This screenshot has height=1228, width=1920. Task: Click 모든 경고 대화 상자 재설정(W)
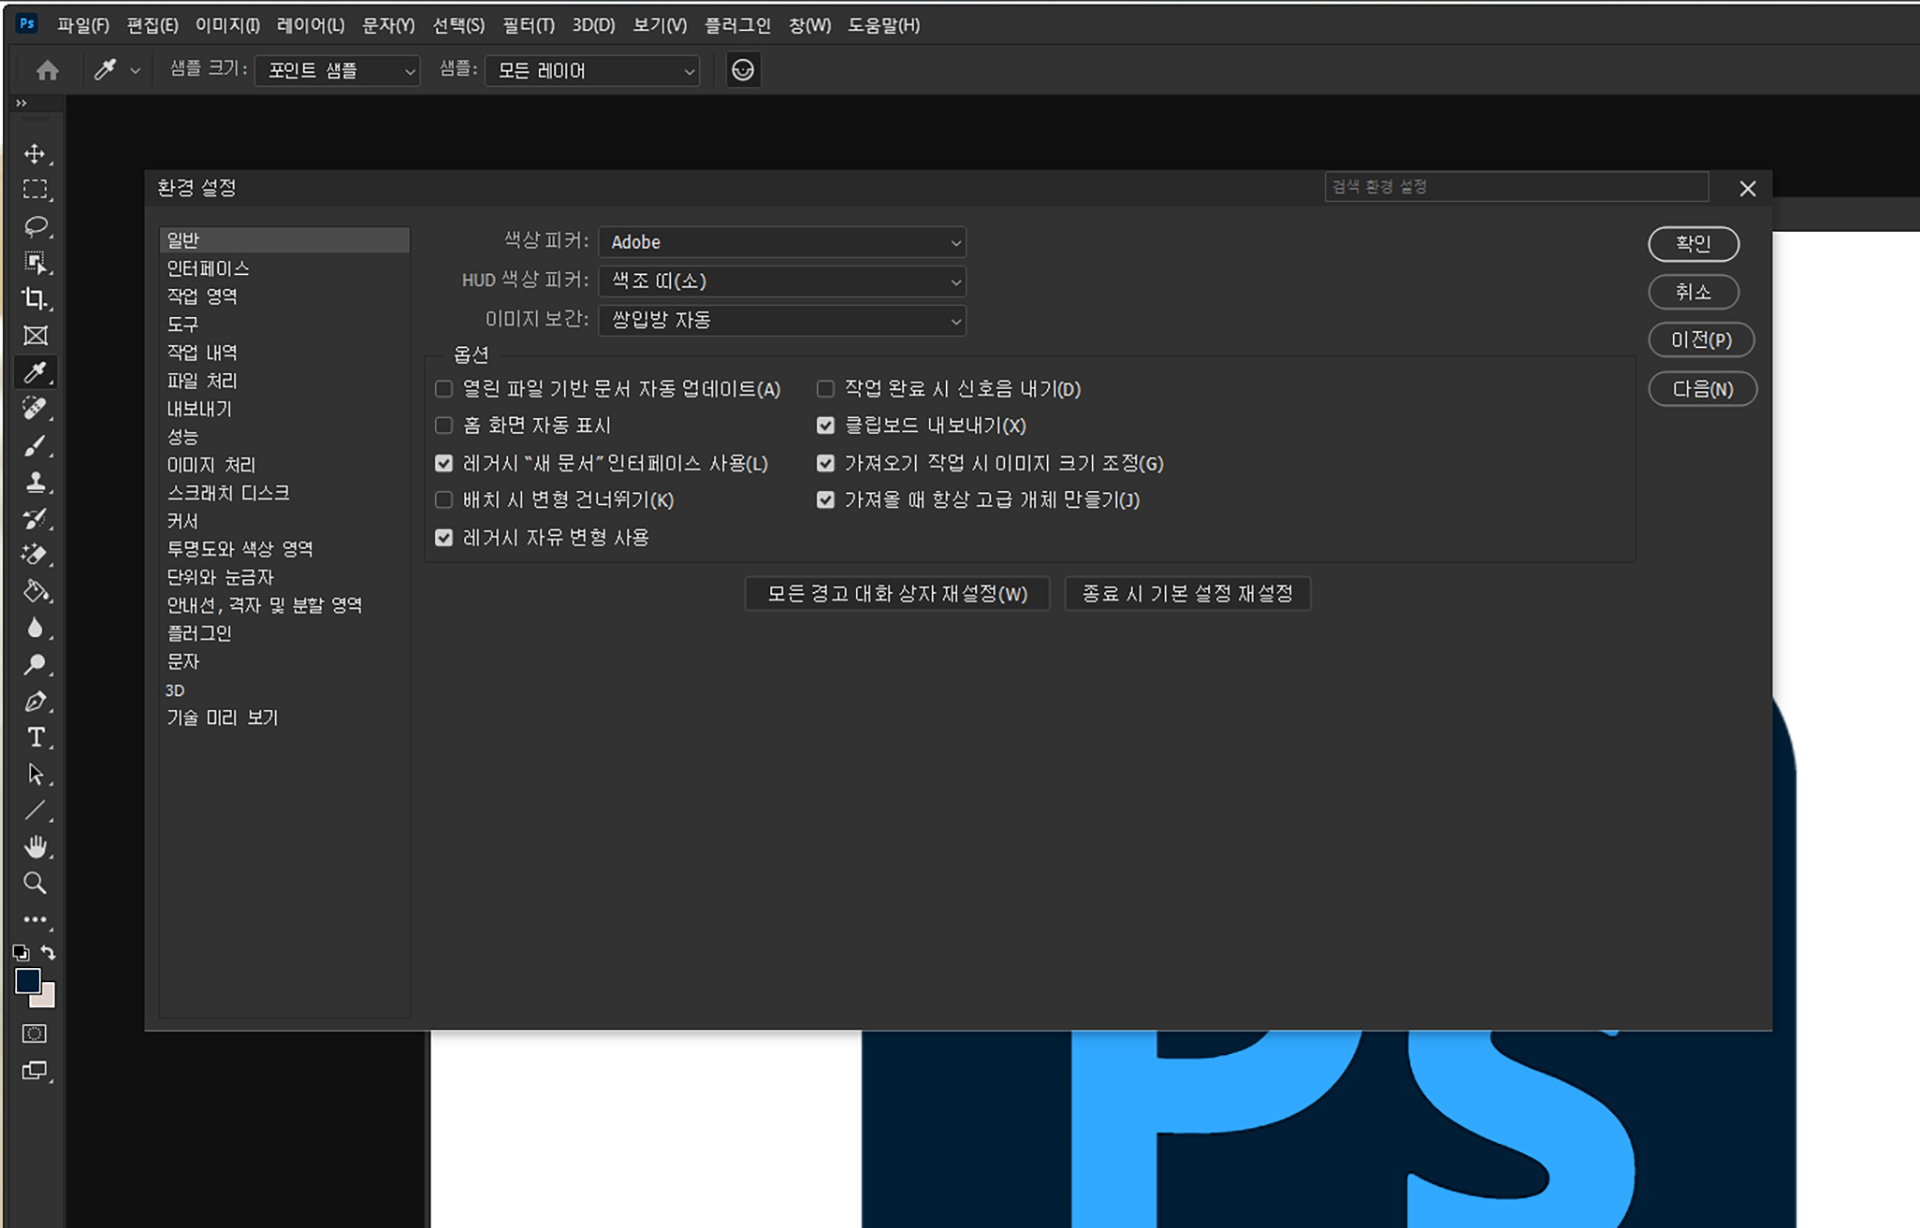pyautogui.click(x=897, y=594)
